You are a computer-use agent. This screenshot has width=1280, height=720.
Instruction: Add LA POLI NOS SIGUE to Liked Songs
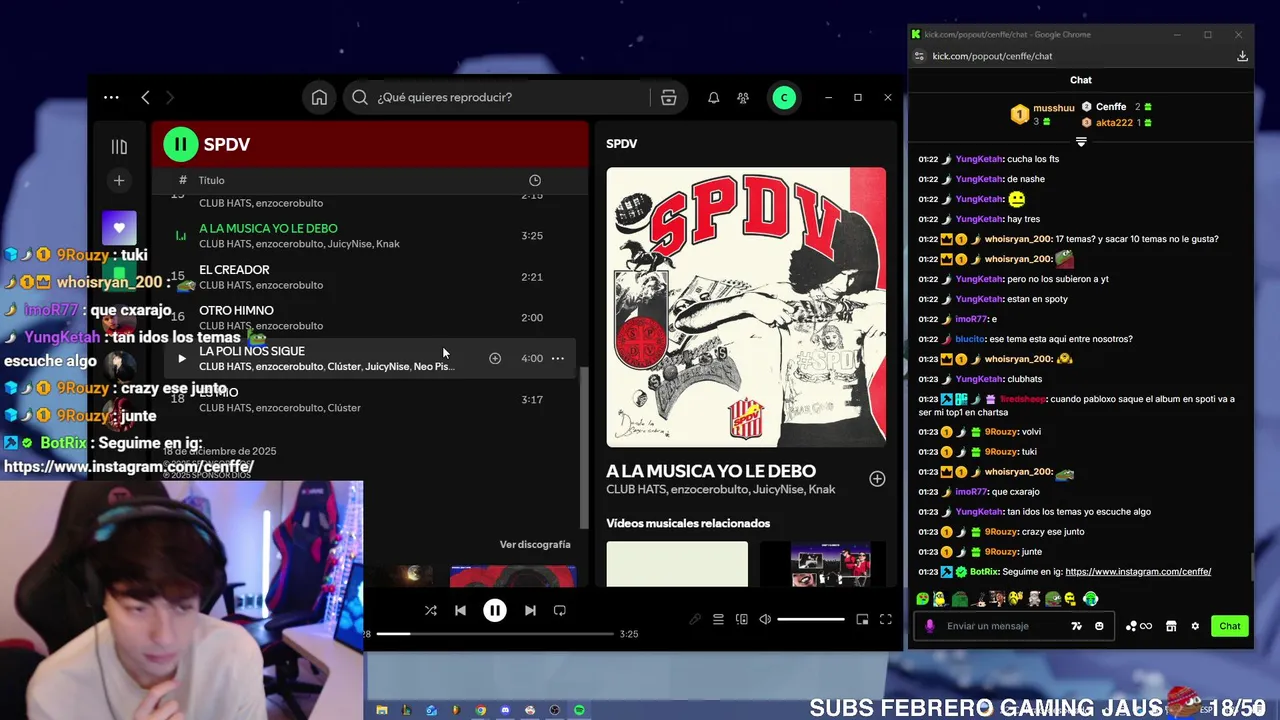(x=495, y=358)
